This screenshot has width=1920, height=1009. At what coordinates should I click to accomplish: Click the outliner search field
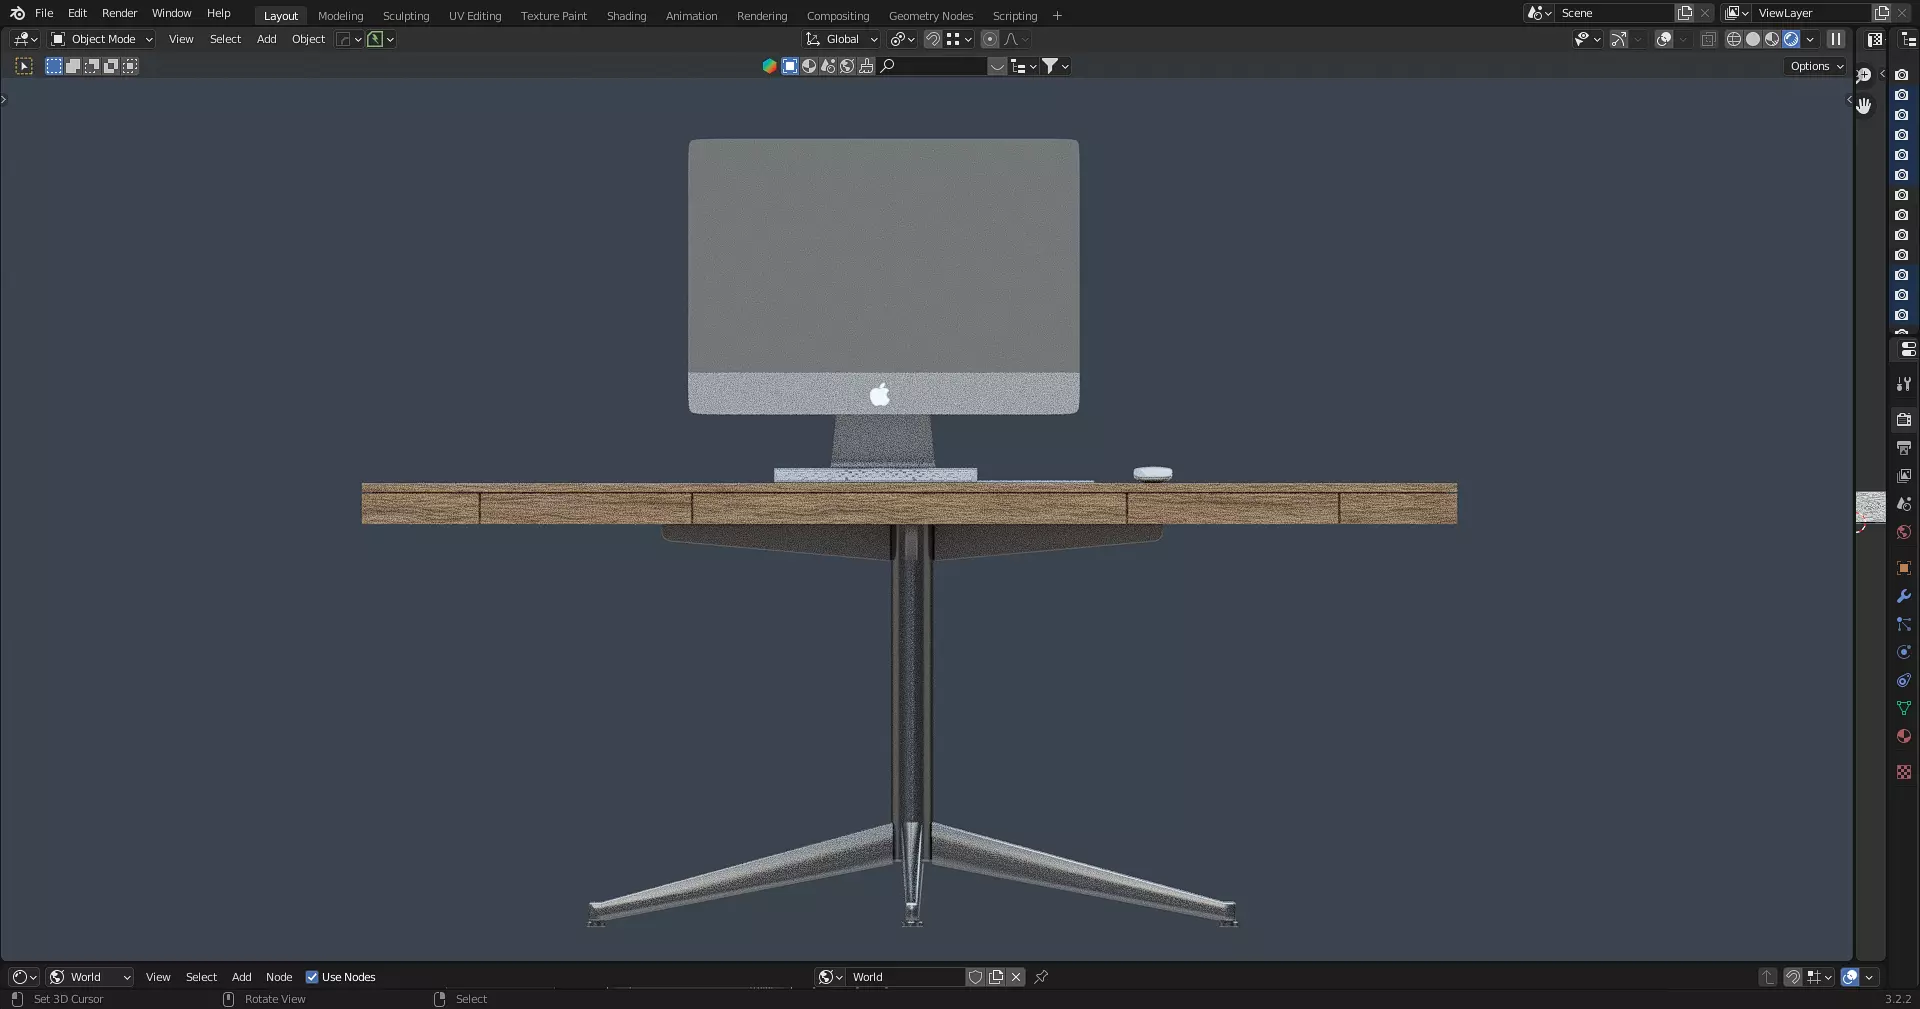[934, 66]
